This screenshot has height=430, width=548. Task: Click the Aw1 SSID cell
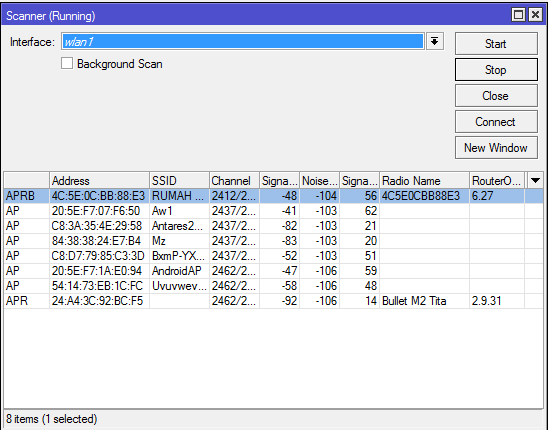pyautogui.click(x=179, y=211)
